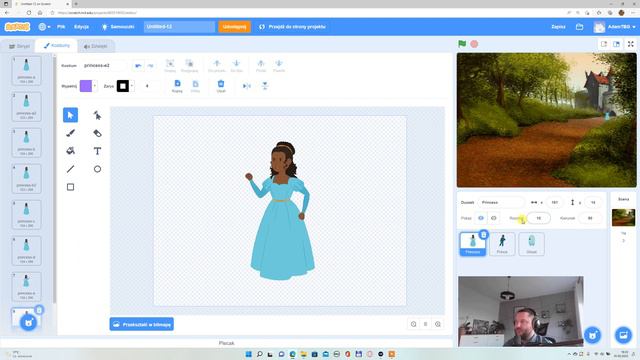Open the Samouczki tutorials
Screen dimensions: 640x360
click(118, 27)
